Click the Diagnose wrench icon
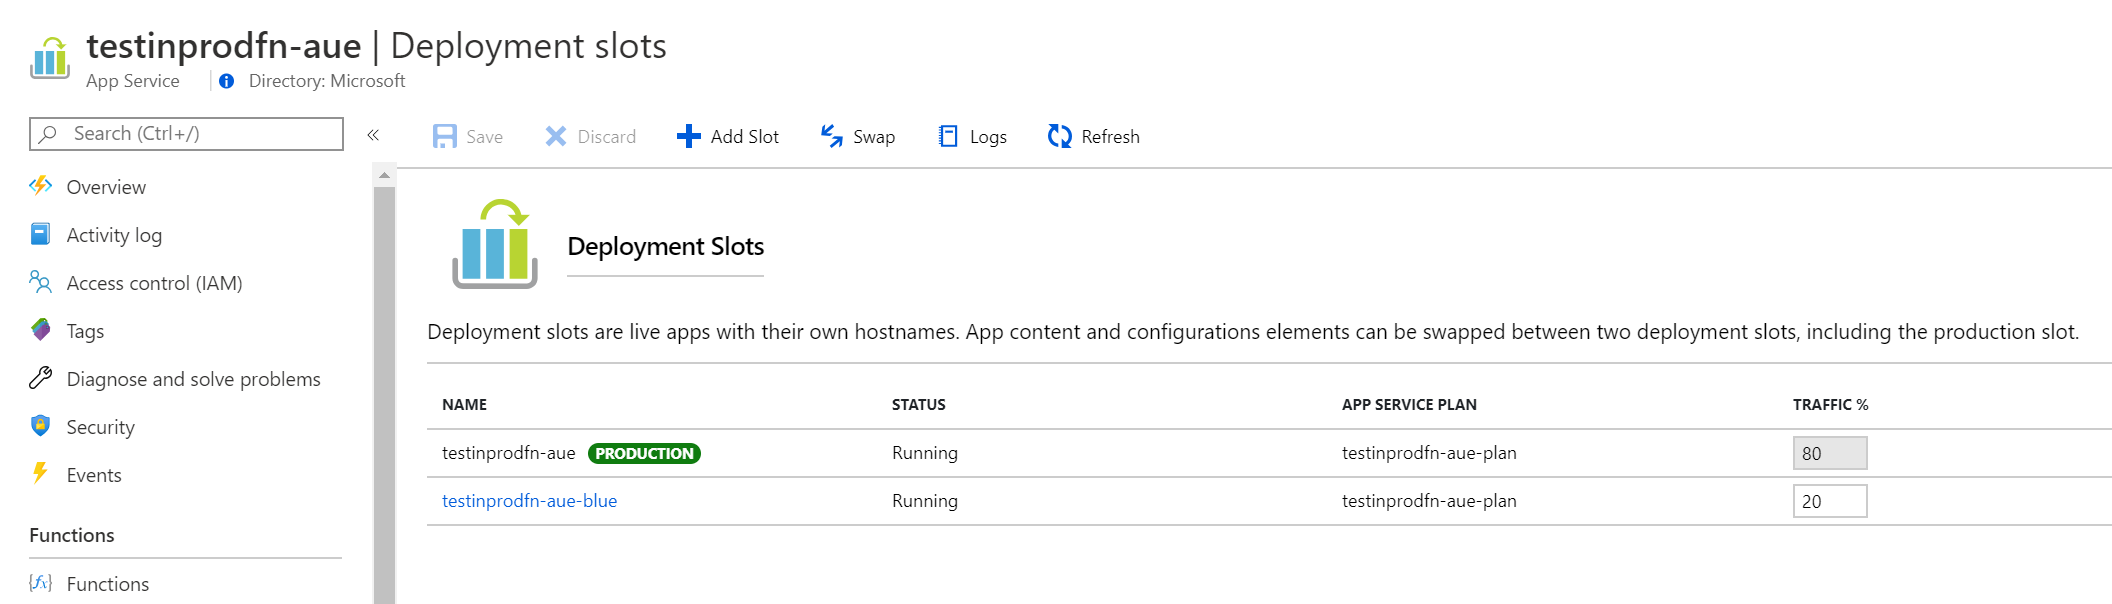Image resolution: width=2112 pixels, height=604 pixels. pyautogui.click(x=40, y=378)
